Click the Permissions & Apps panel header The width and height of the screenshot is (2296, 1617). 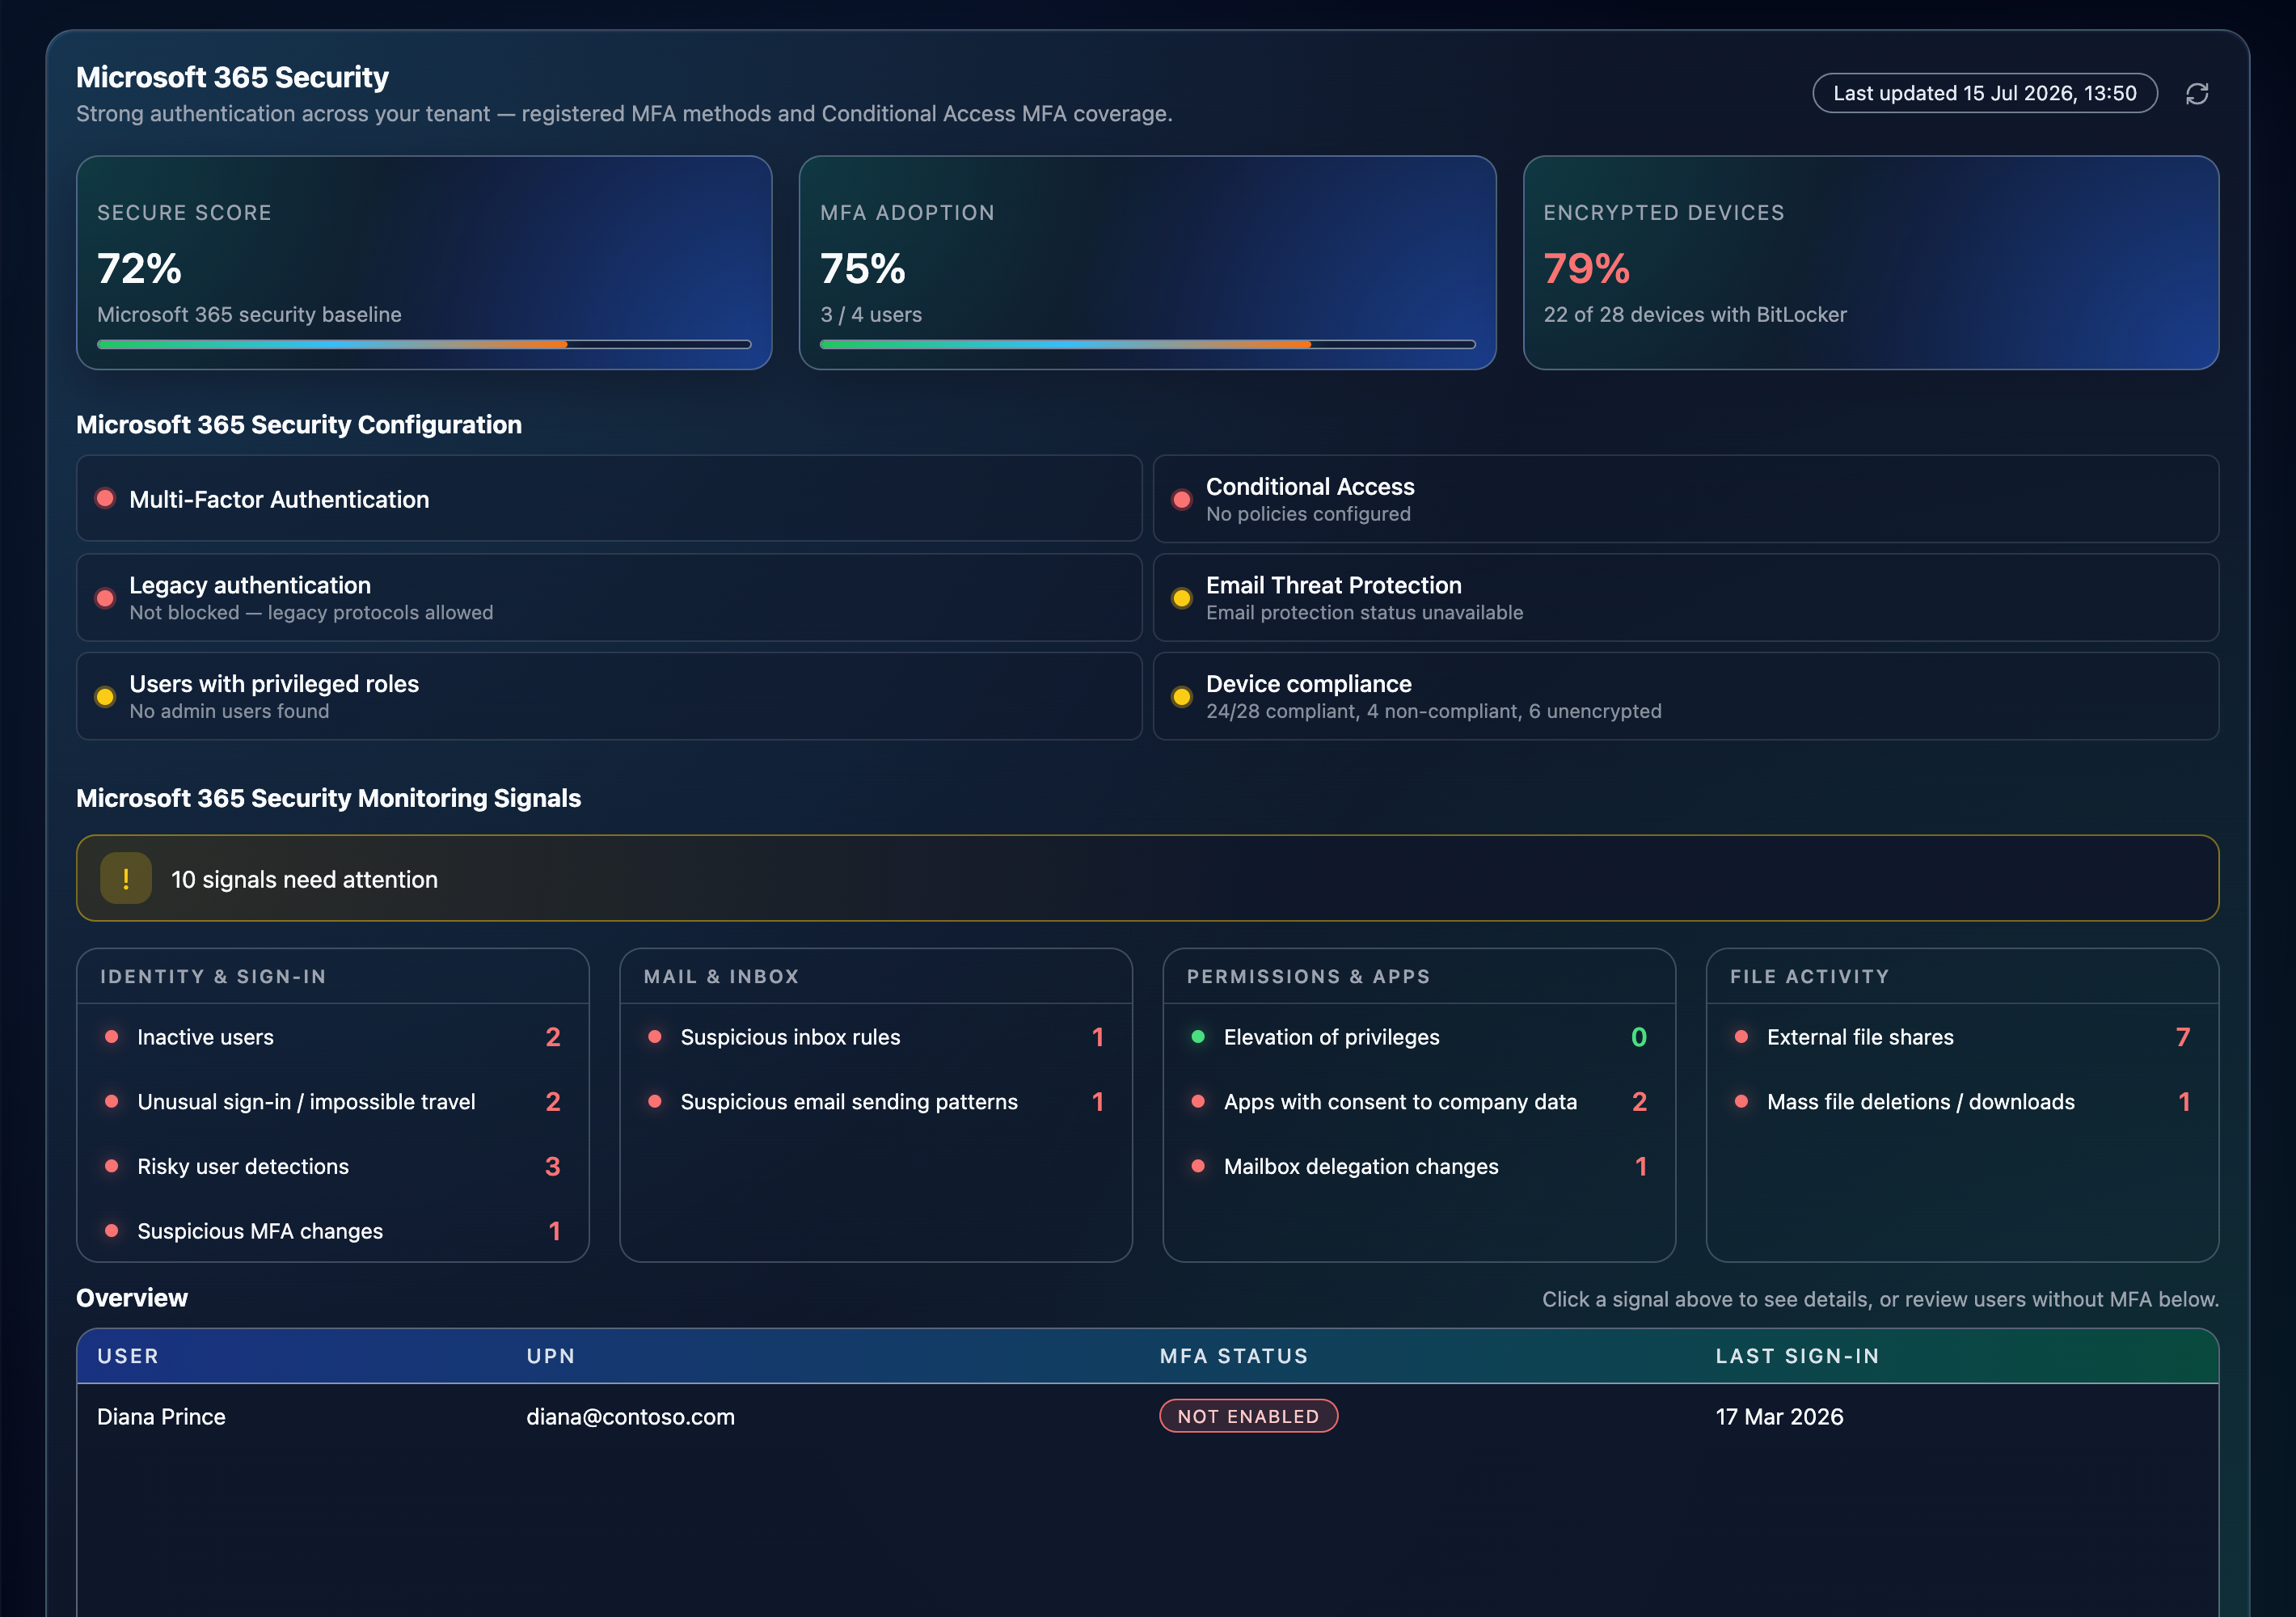click(x=1418, y=976)
